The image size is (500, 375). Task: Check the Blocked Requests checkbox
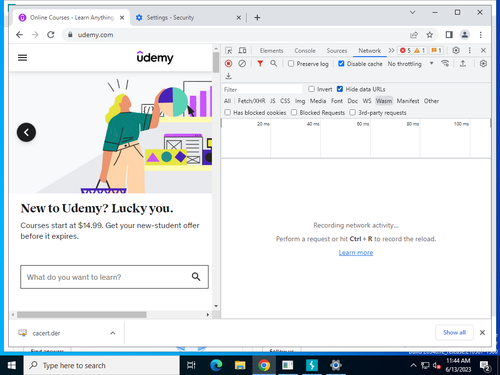coord(294,112)
